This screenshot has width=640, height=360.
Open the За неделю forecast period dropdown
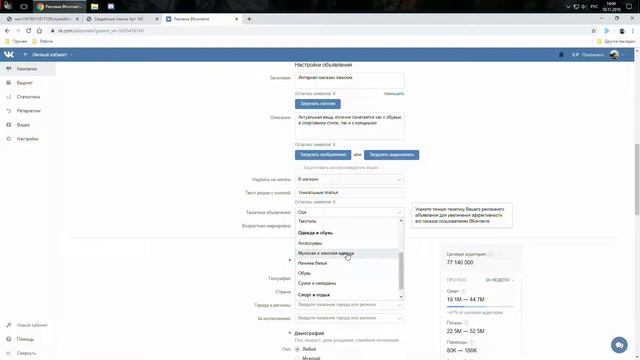click(x=500, y=280)
